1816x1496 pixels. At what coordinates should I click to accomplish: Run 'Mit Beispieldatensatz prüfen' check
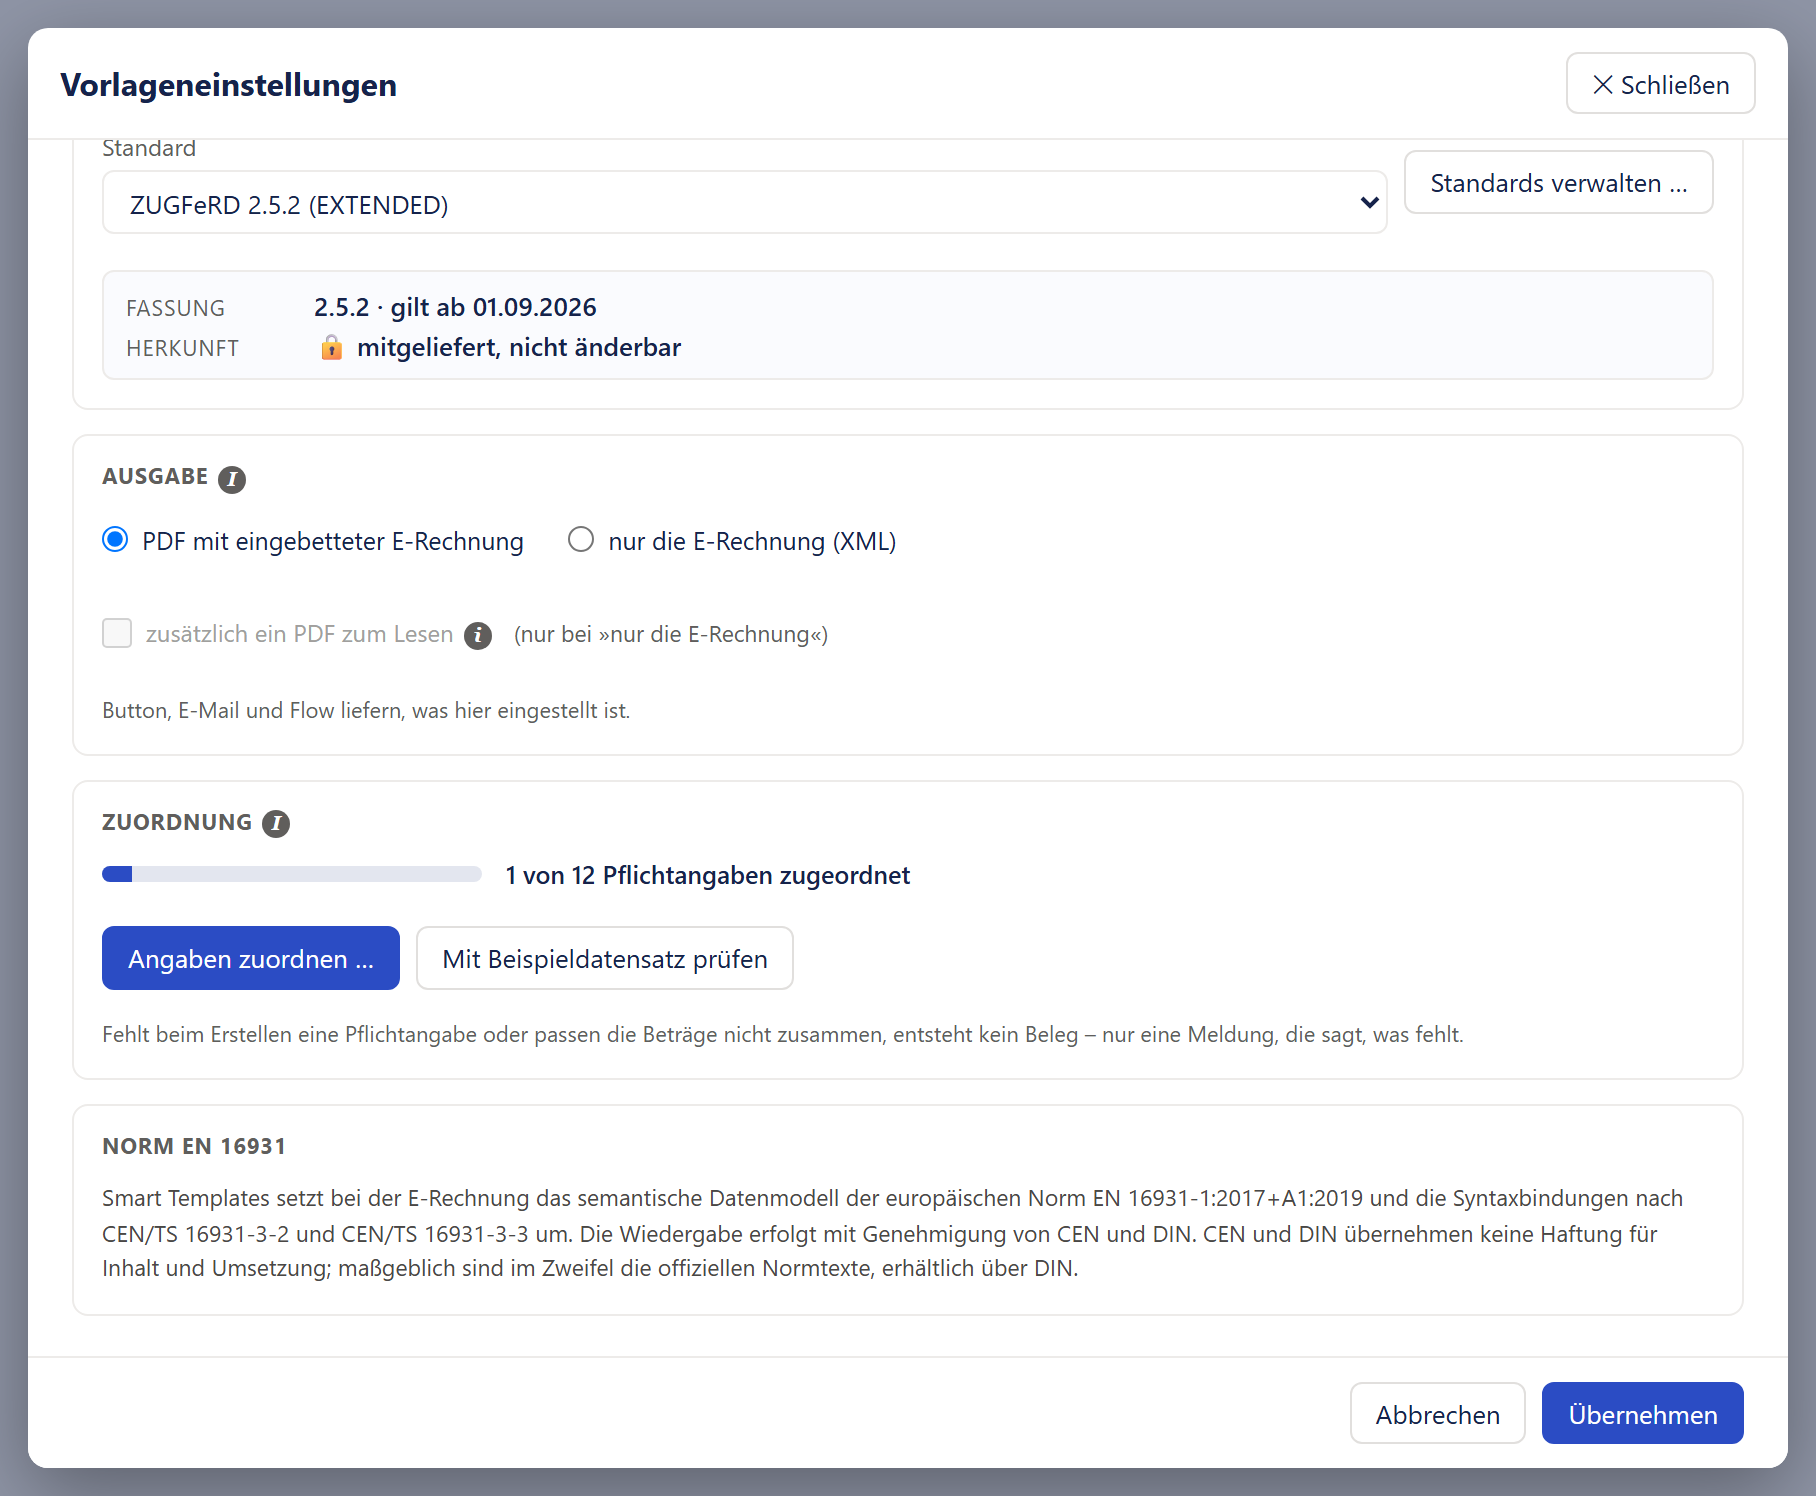click(x=605, y=958)
